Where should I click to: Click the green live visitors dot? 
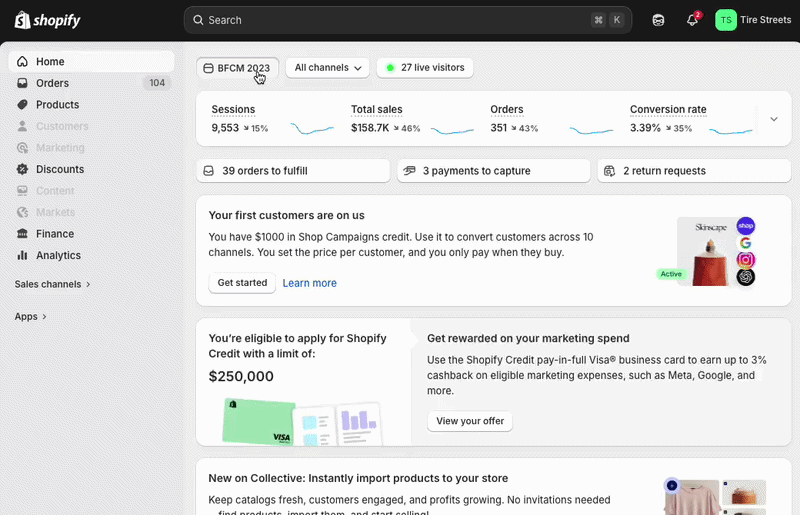[390, 67]
